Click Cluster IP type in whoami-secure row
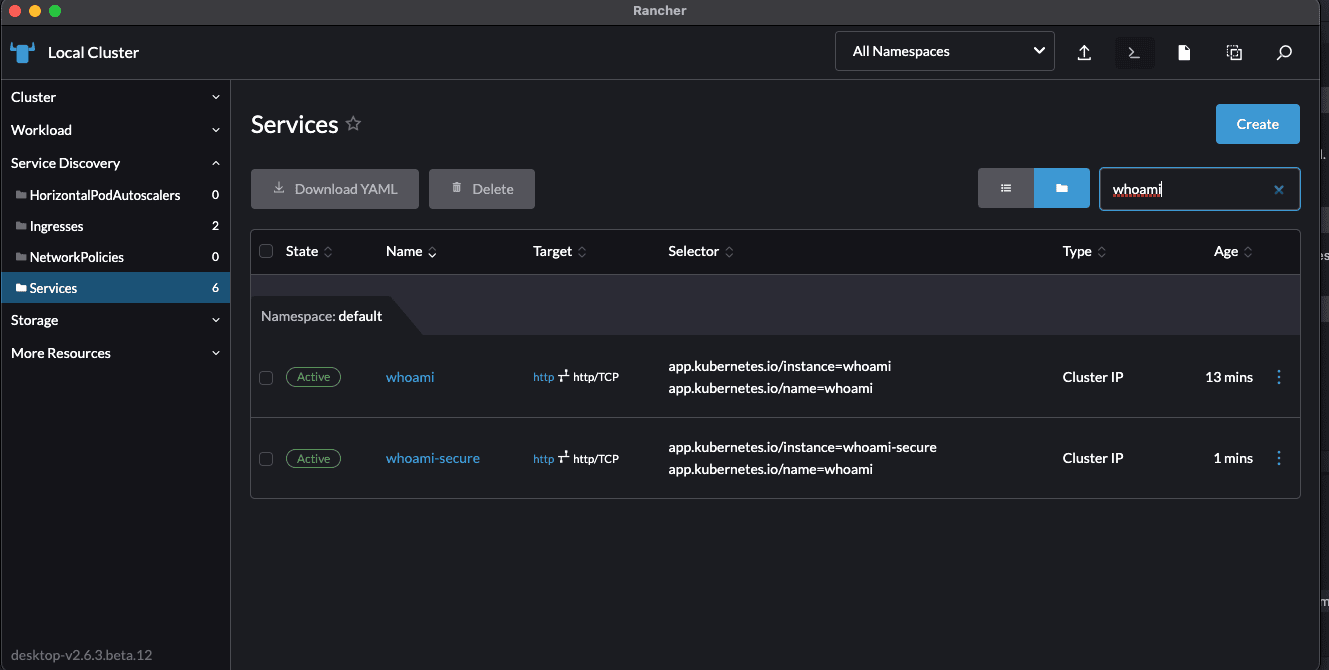 click(x=1092, y=458)
